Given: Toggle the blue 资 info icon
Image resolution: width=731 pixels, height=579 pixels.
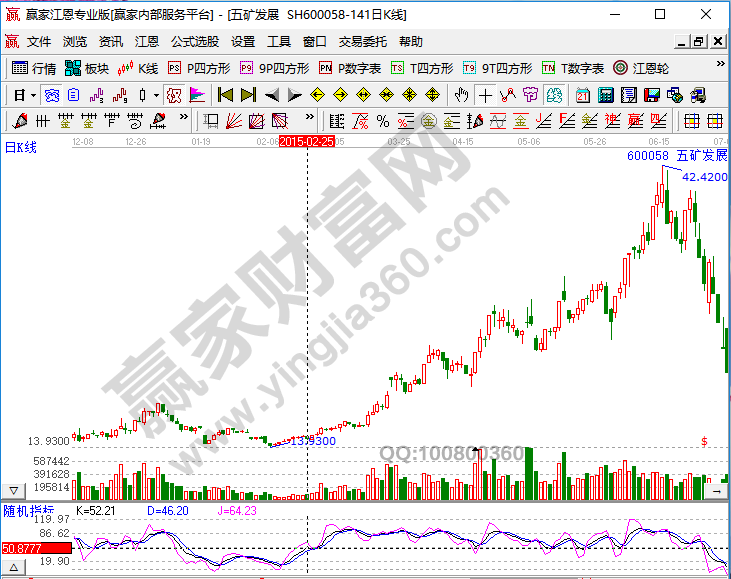Looking at the screenshot, I should click(x=51, y=96).
